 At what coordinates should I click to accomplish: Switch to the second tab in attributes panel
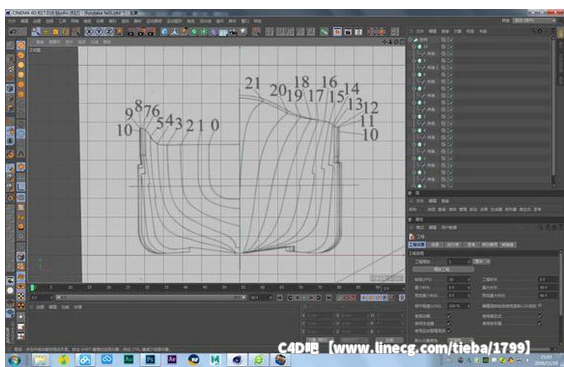point(435,245)
